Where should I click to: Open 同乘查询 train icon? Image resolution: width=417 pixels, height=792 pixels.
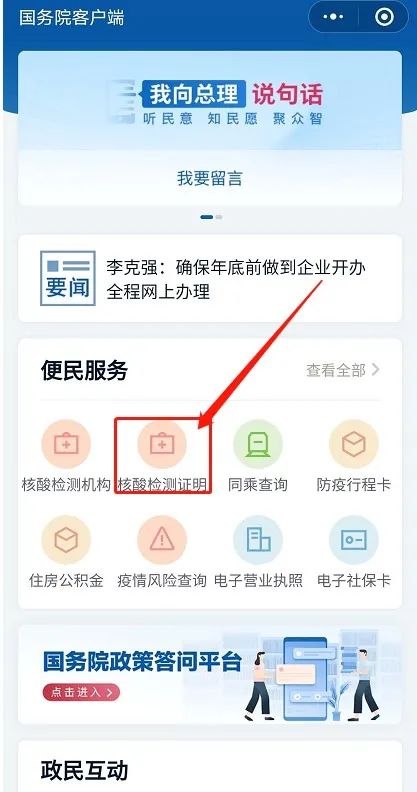coord(258,444)
